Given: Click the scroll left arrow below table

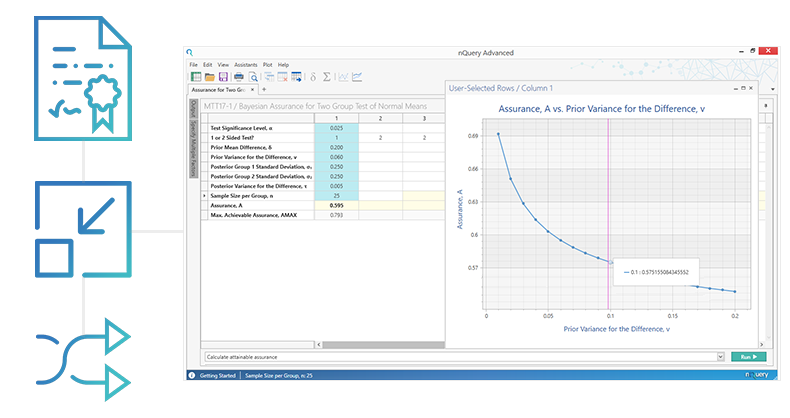Looking at the screenshot, I should pyautogui.click(x=318, y=345).
